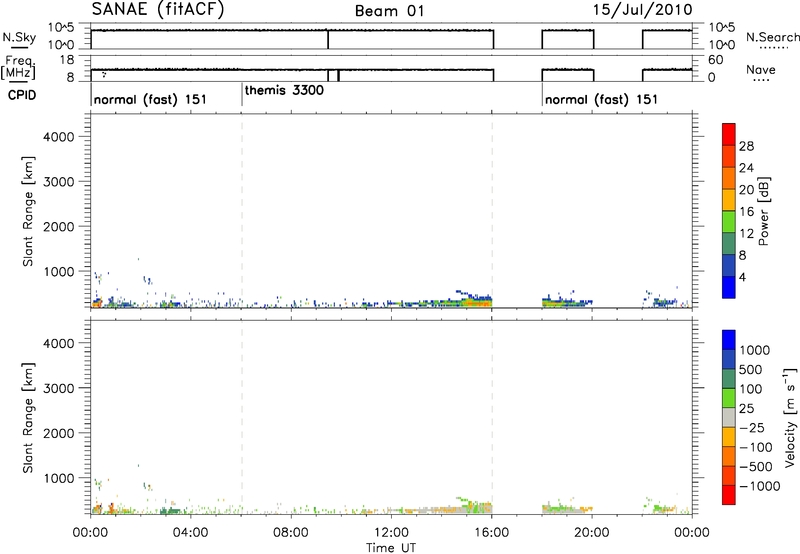Click the '500' label on velocity color bar

pos(751,369)
